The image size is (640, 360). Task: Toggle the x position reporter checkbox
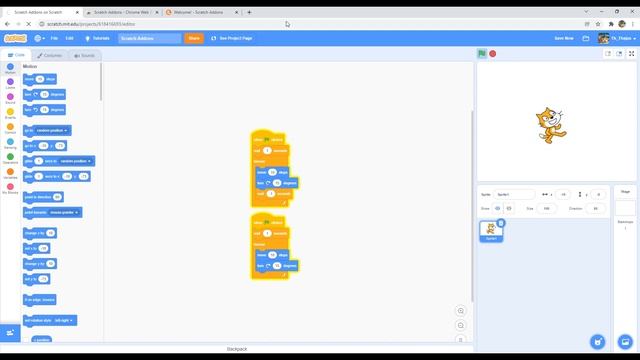coord(26,340)
